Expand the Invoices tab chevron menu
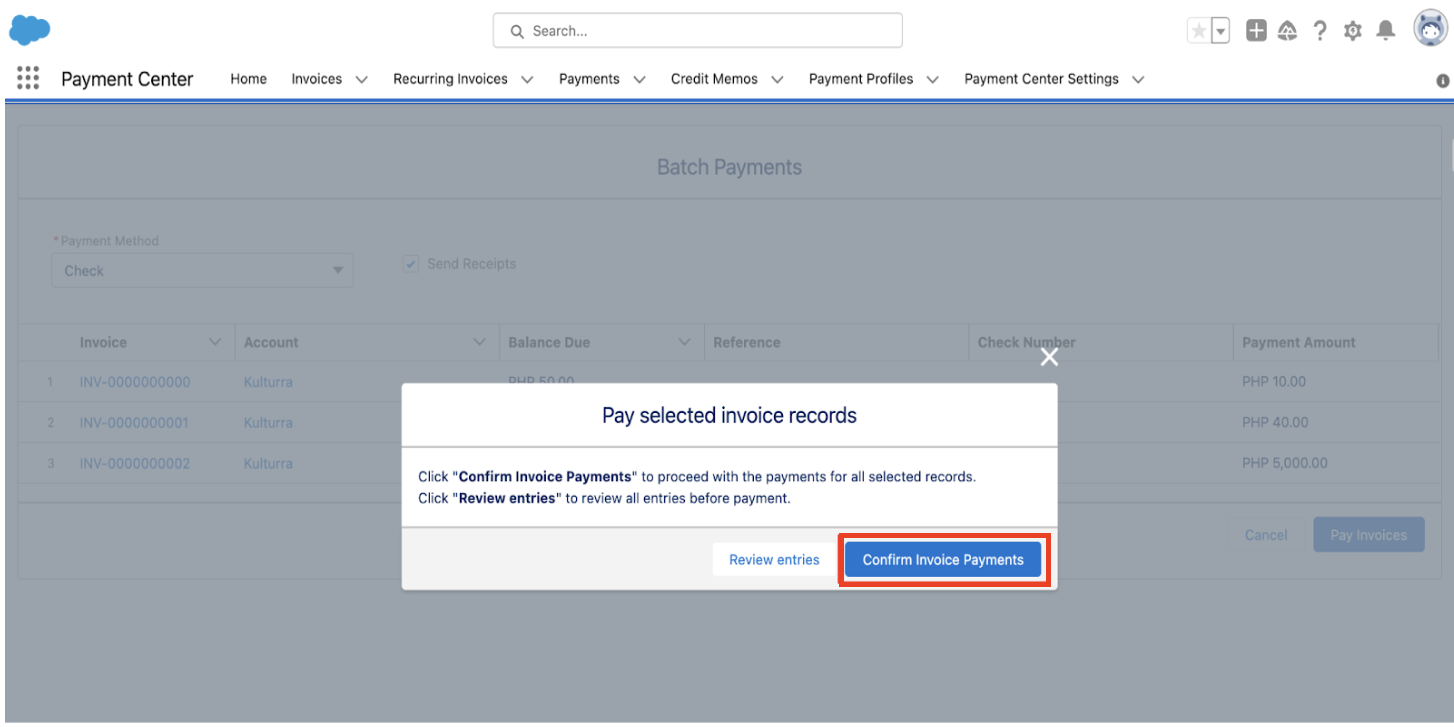This screenshot has width=1454, height=727. [361, 79]
